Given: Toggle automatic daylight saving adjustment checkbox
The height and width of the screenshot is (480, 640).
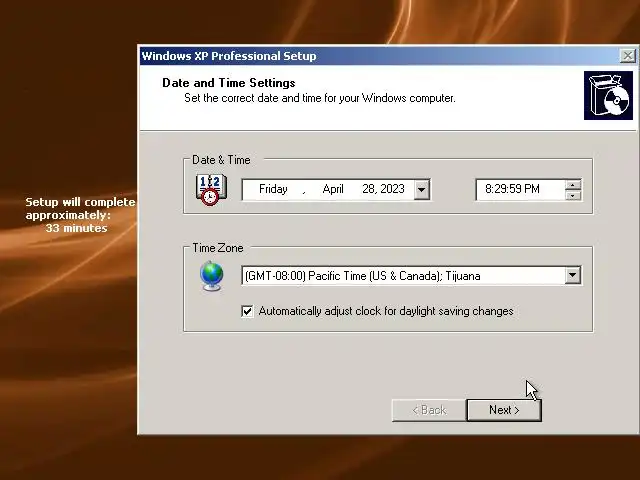Looking at the screenshot, I should coord(247,311).
